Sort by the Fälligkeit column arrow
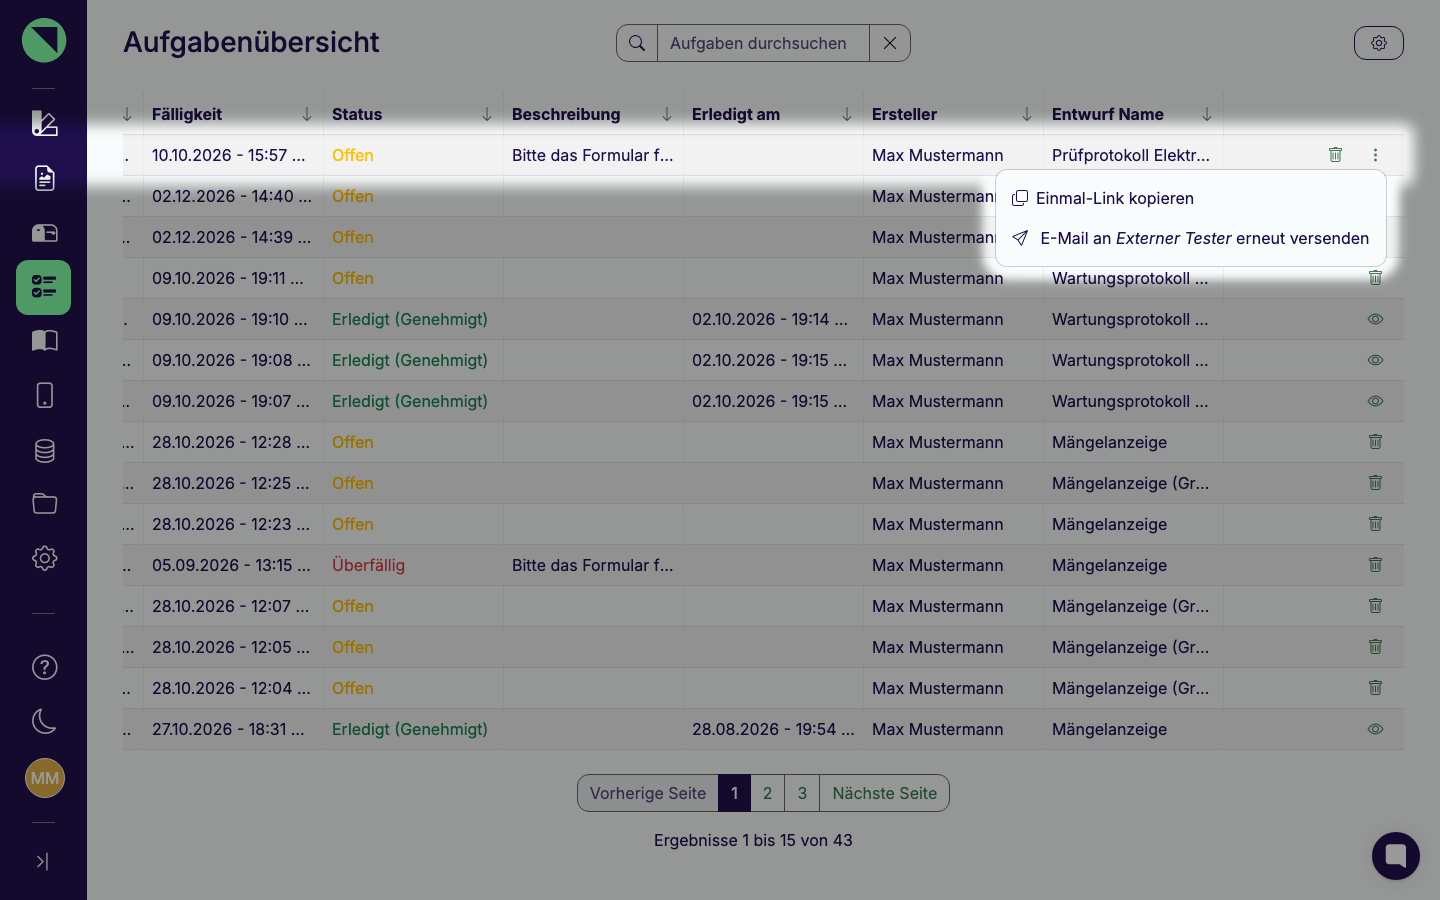Viewport: 1440px width, 900px height. 307,114
